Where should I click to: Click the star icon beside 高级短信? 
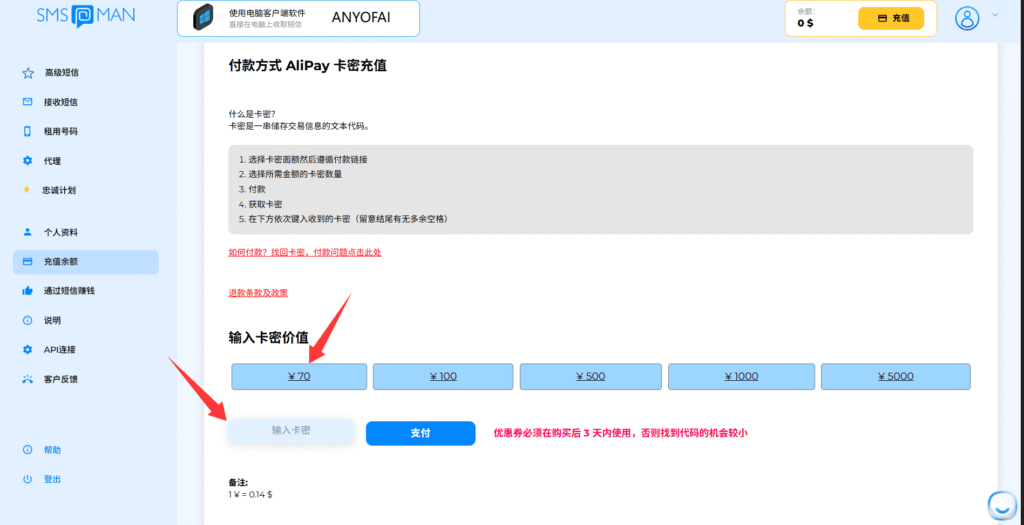tap(27, 73)
